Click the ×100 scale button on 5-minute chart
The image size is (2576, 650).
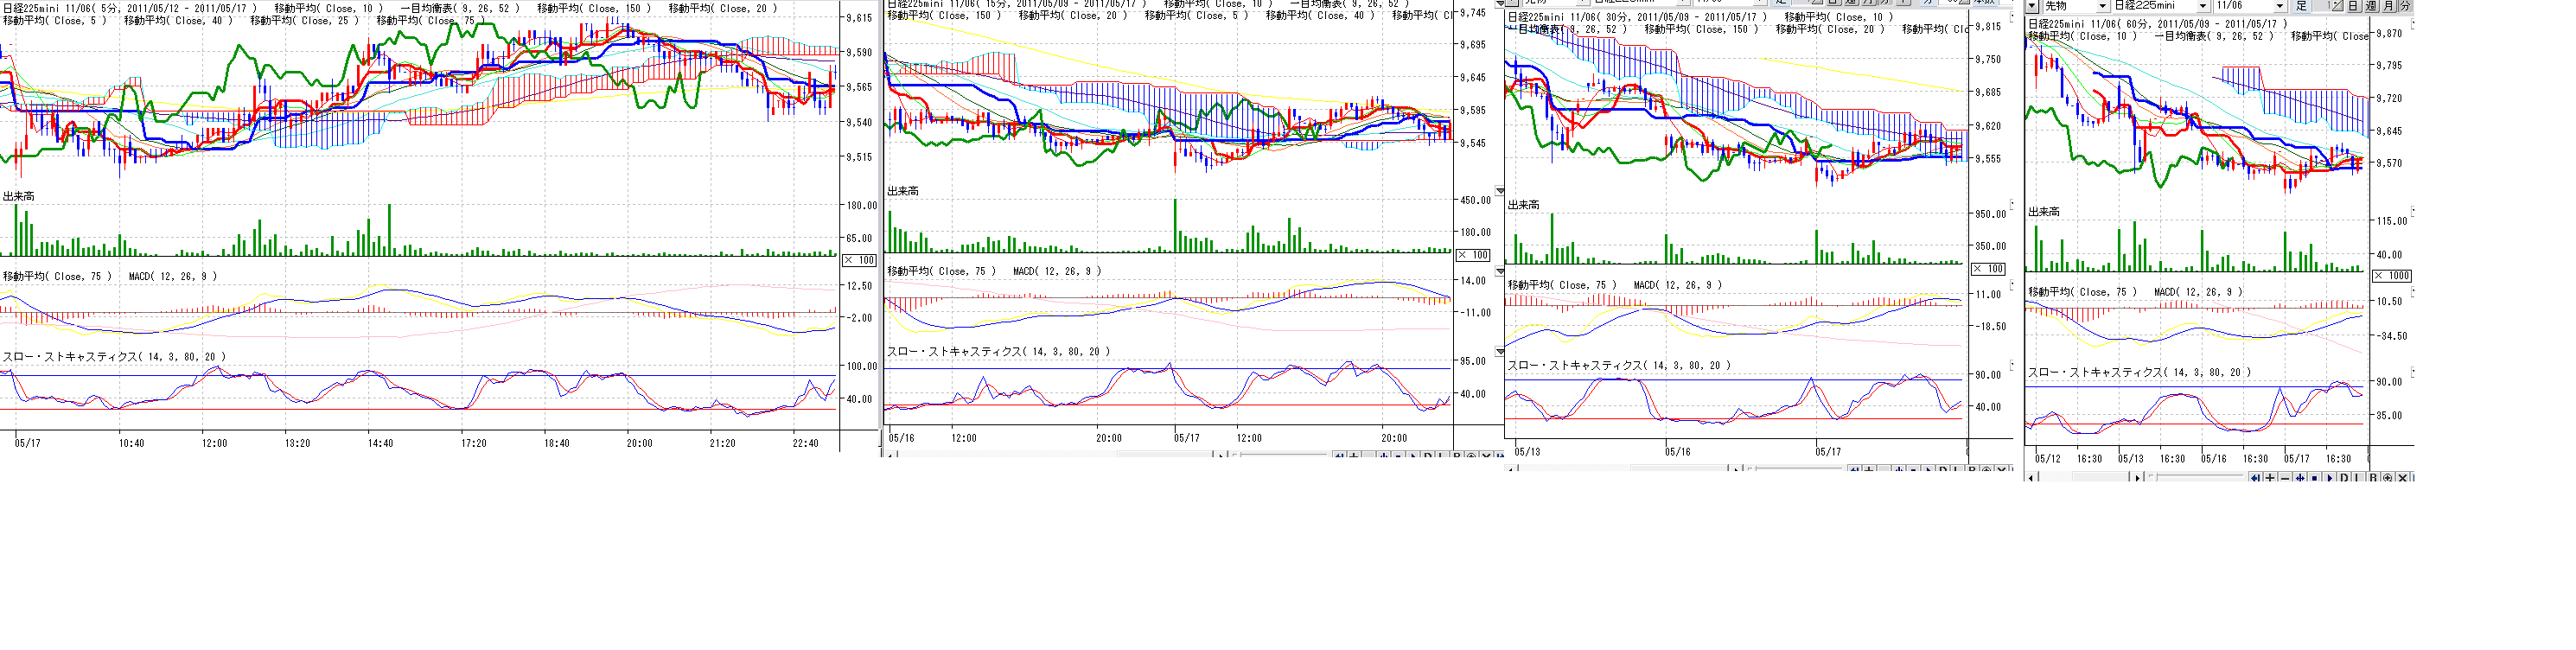coord(859,260)
